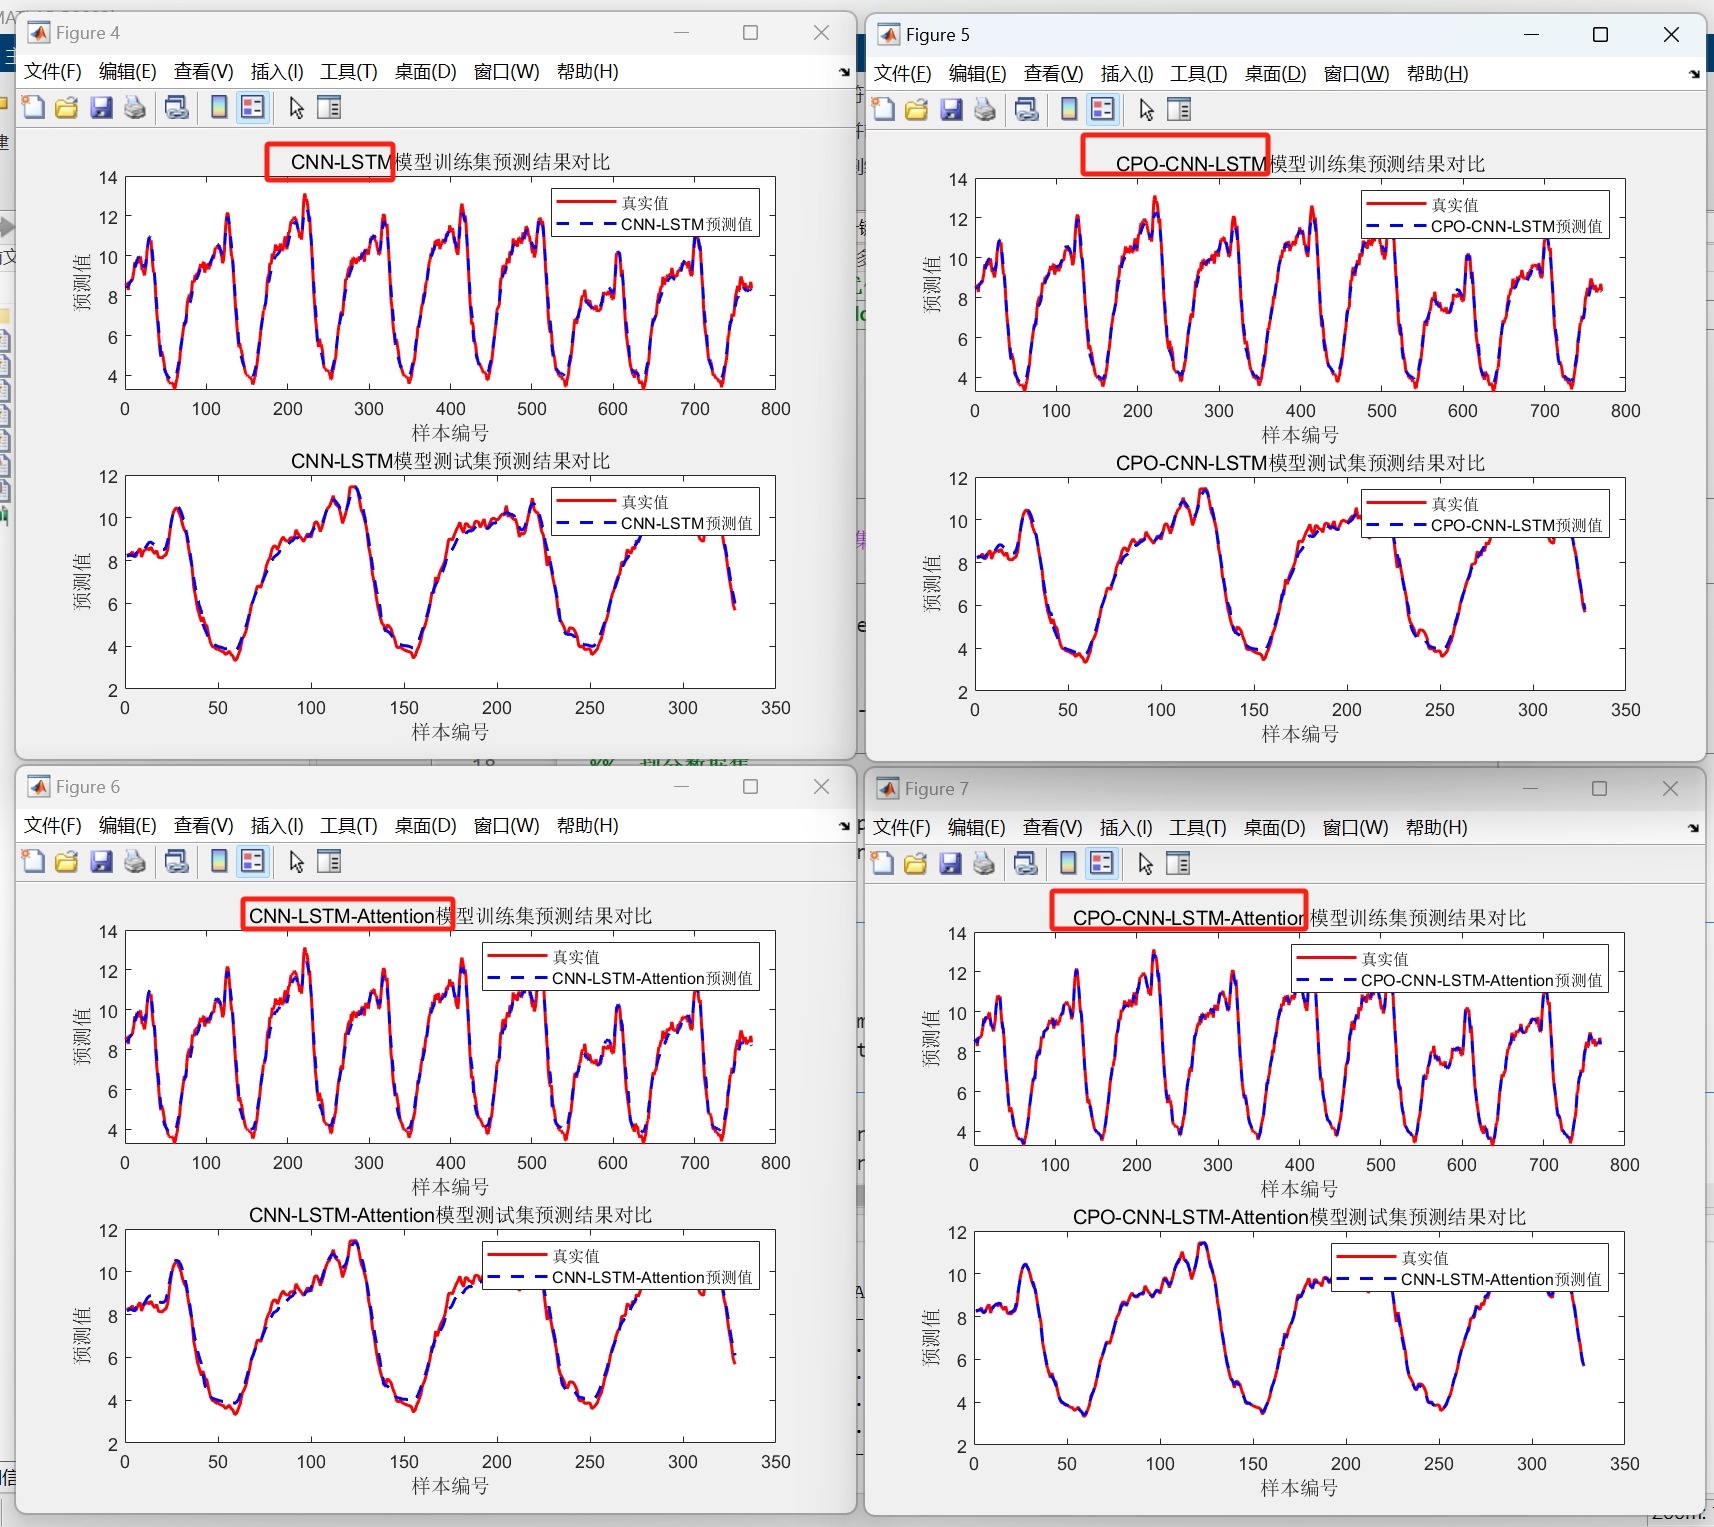
Task: Click Save icon in Figure 6 toolbar
Action: point(101,861)
